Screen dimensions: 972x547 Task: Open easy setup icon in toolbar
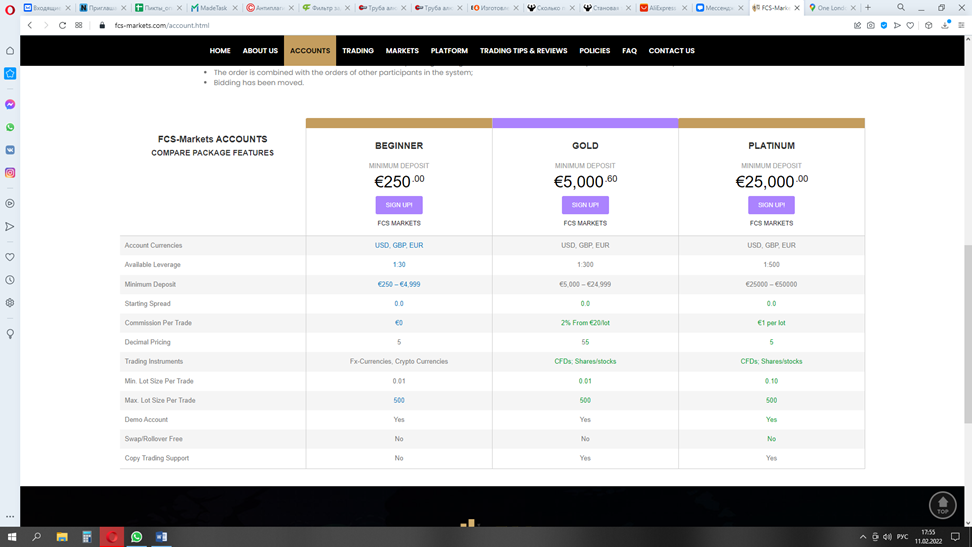click(961, 25)
